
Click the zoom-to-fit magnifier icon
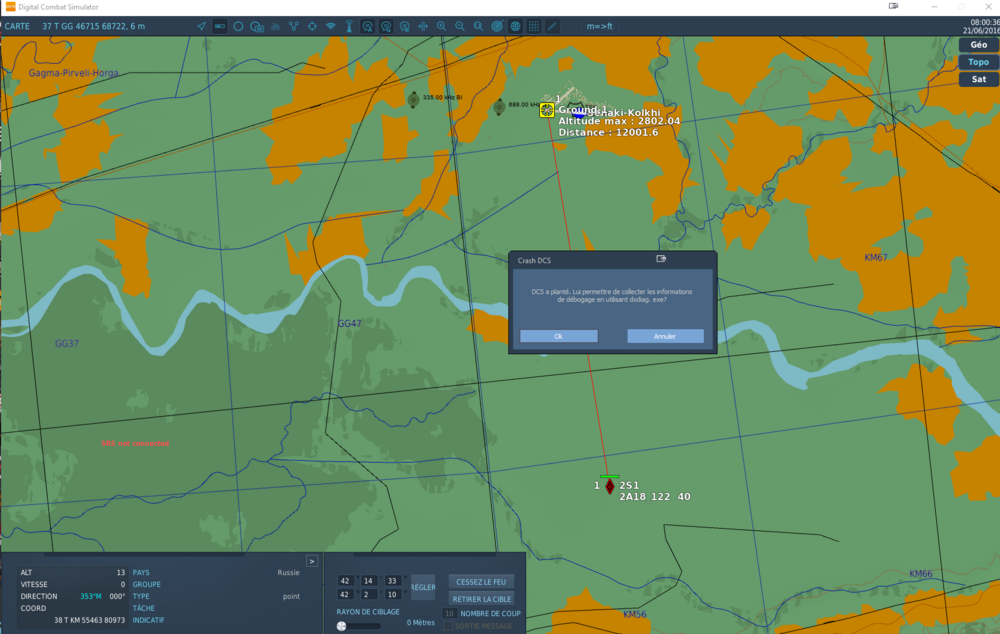(x=478, y=26)
